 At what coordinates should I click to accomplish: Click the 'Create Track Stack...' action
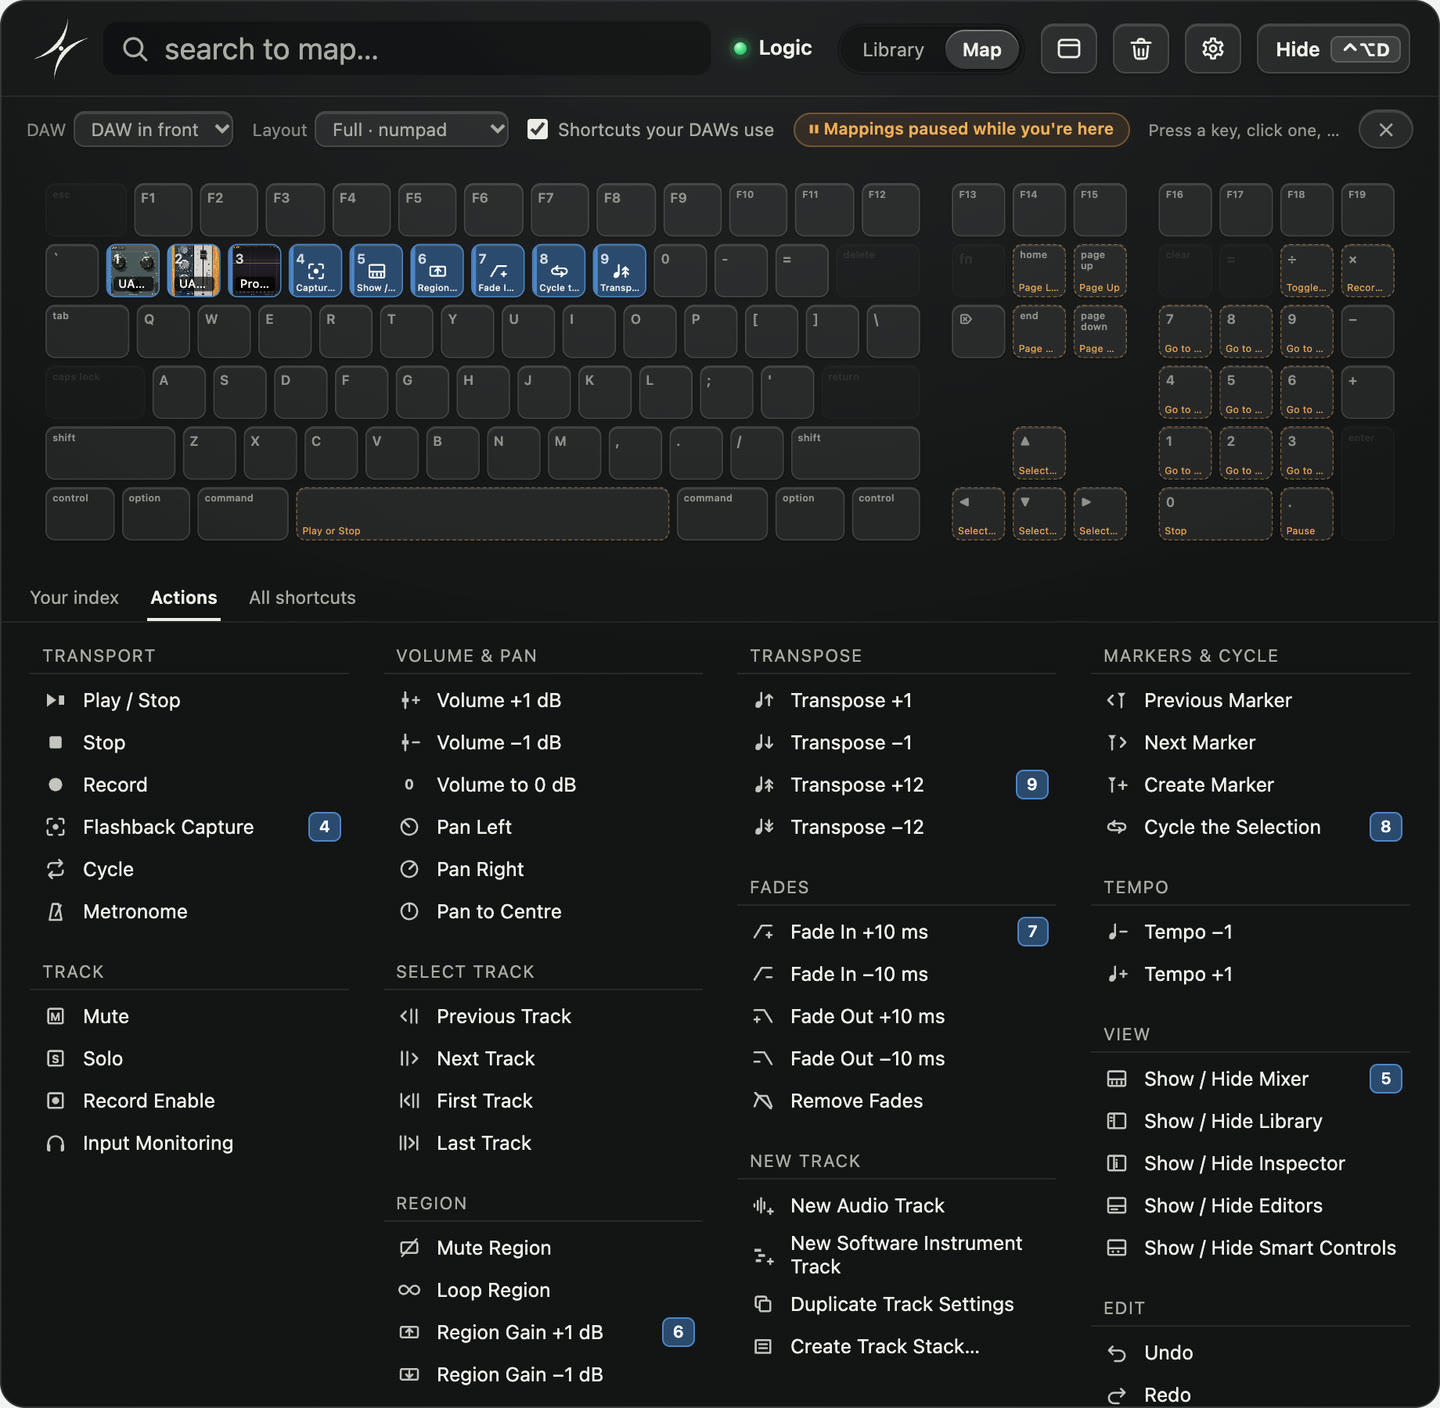coord(897,1346)
